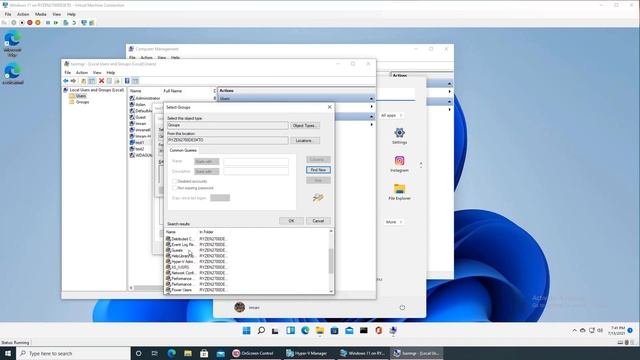
Task: Open Office icon on guest taskbar
Action: [x=378, y=331]
